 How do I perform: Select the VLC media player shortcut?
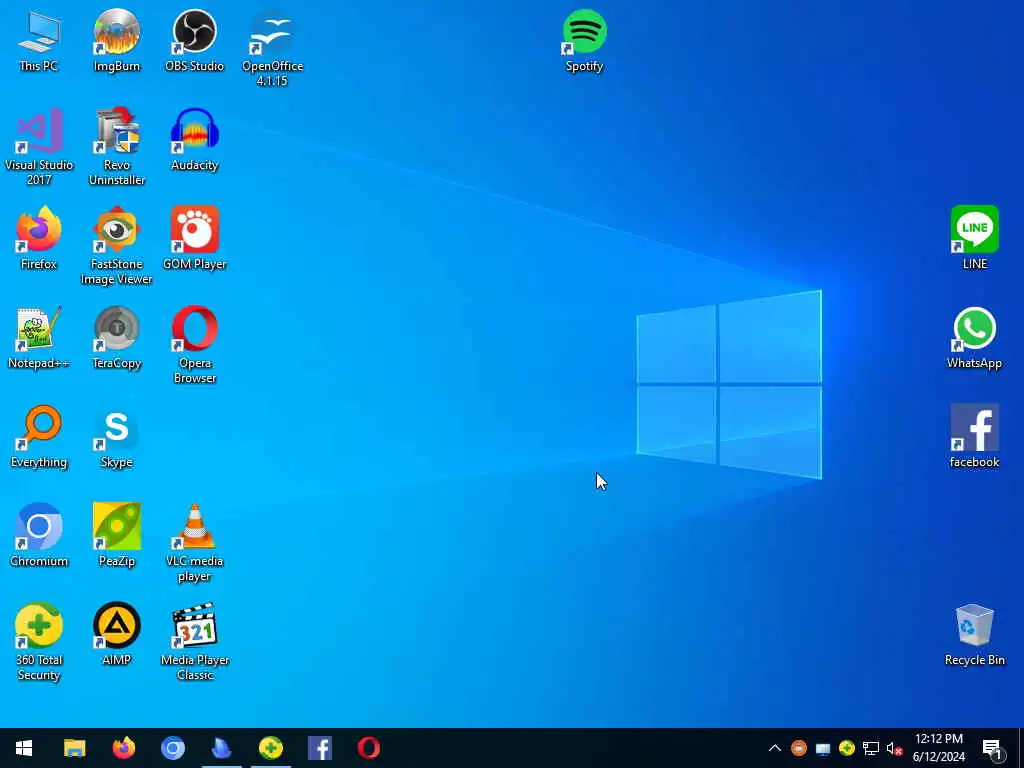point(195,543)
